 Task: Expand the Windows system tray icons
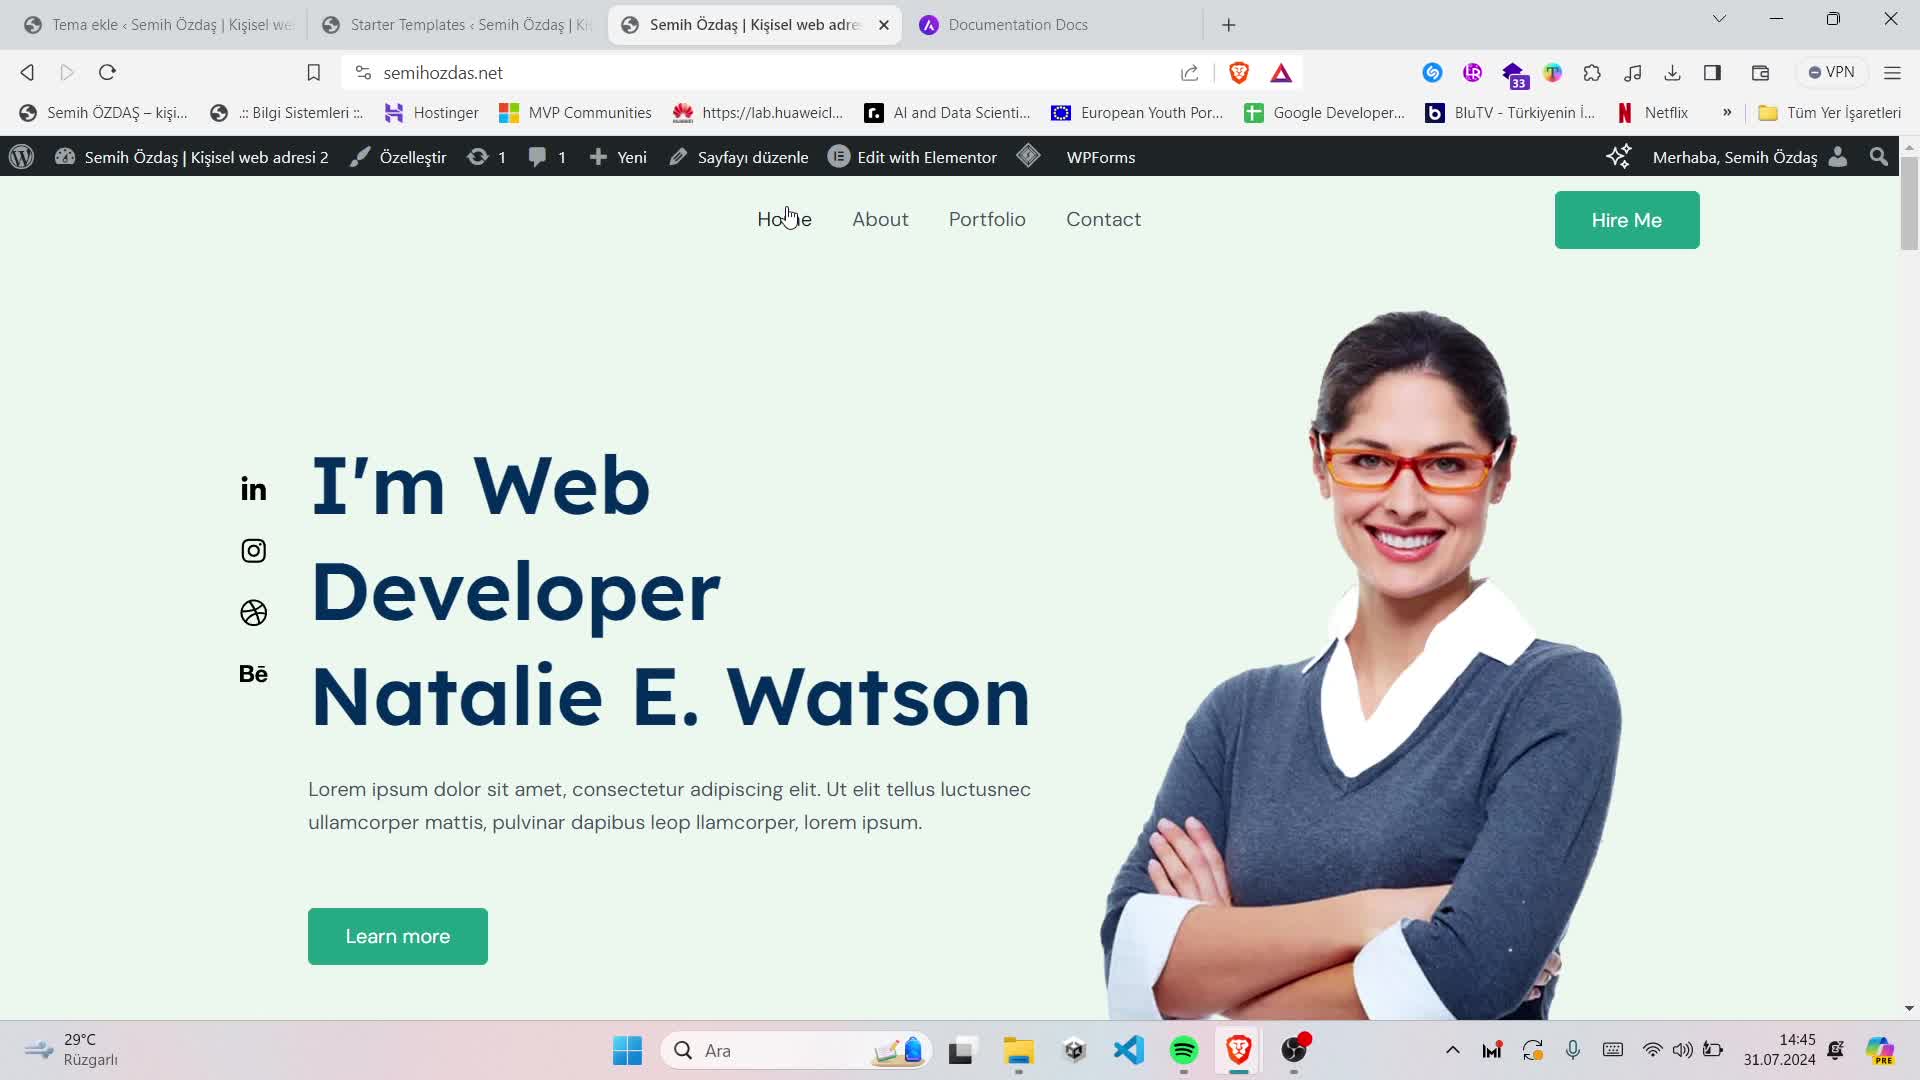(1453, 1051)
